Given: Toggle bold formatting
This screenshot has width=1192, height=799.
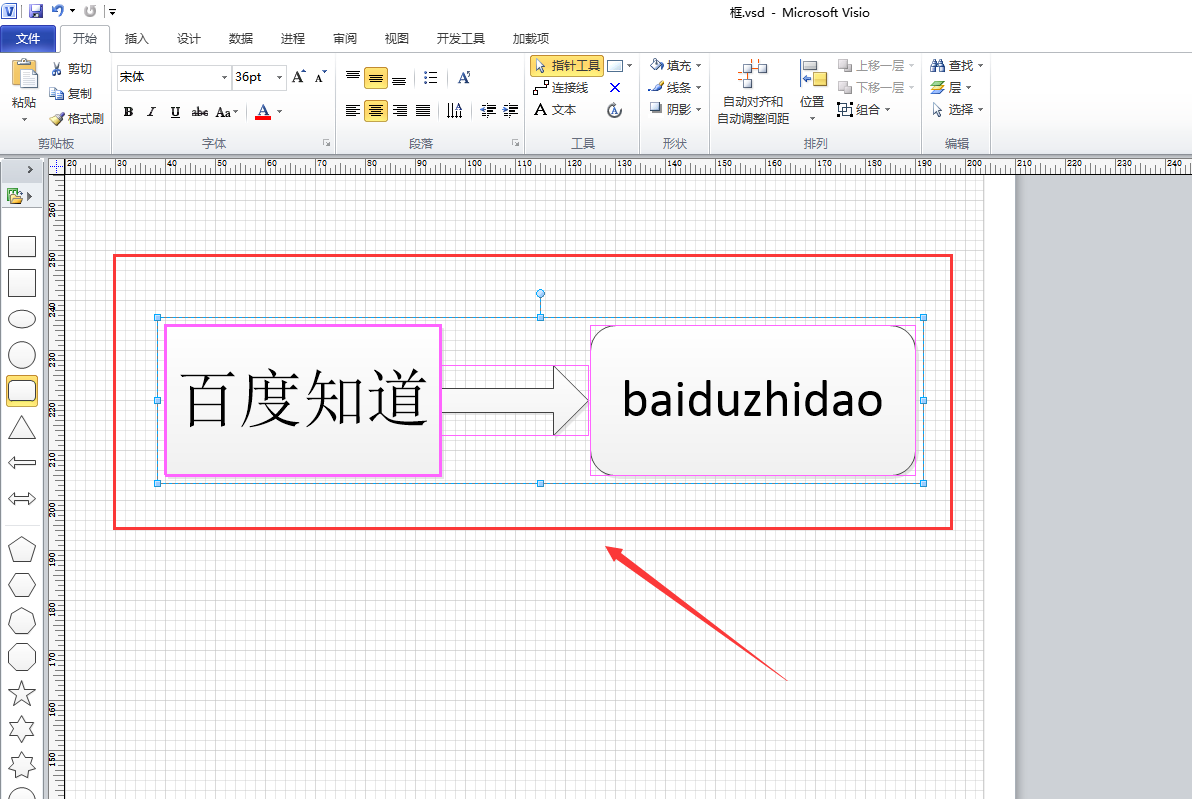Looking at the screenshot, I should 128,112.
